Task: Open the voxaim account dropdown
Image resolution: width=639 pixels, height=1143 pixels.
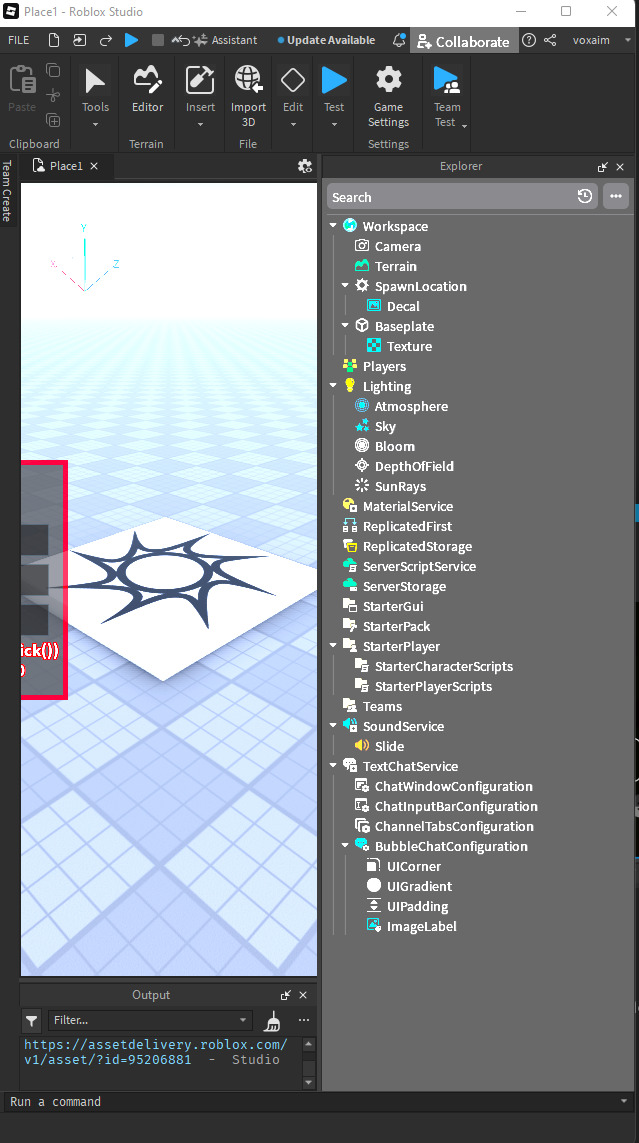Action: point(601,40)
